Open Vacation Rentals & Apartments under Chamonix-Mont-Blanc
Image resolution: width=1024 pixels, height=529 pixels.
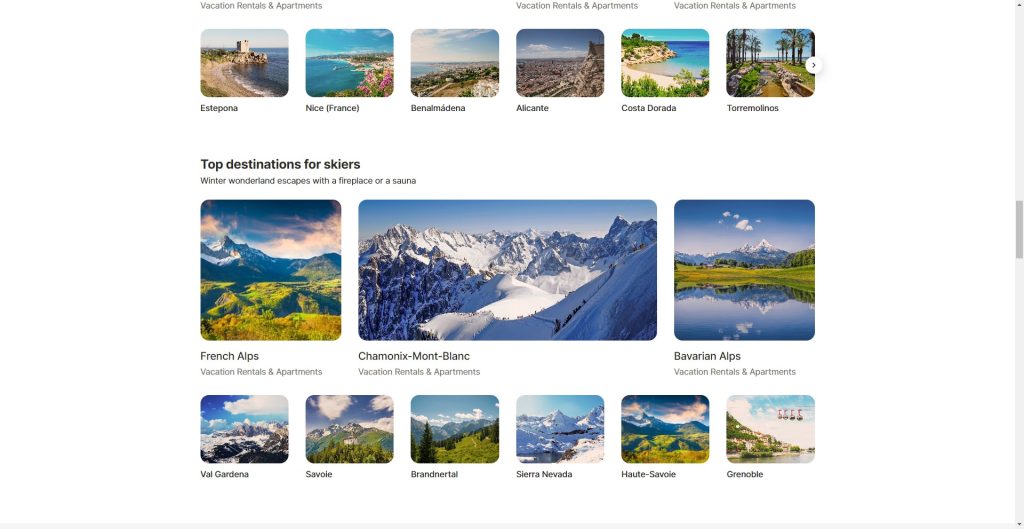(x=419, y=372)
